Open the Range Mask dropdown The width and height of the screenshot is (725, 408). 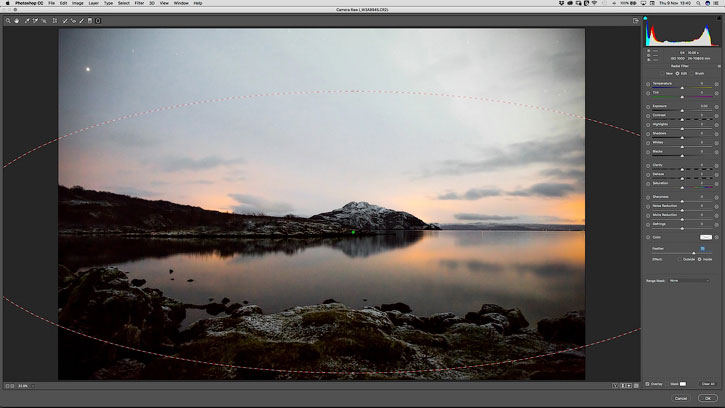pyautogui.click(x=689, y=281)
